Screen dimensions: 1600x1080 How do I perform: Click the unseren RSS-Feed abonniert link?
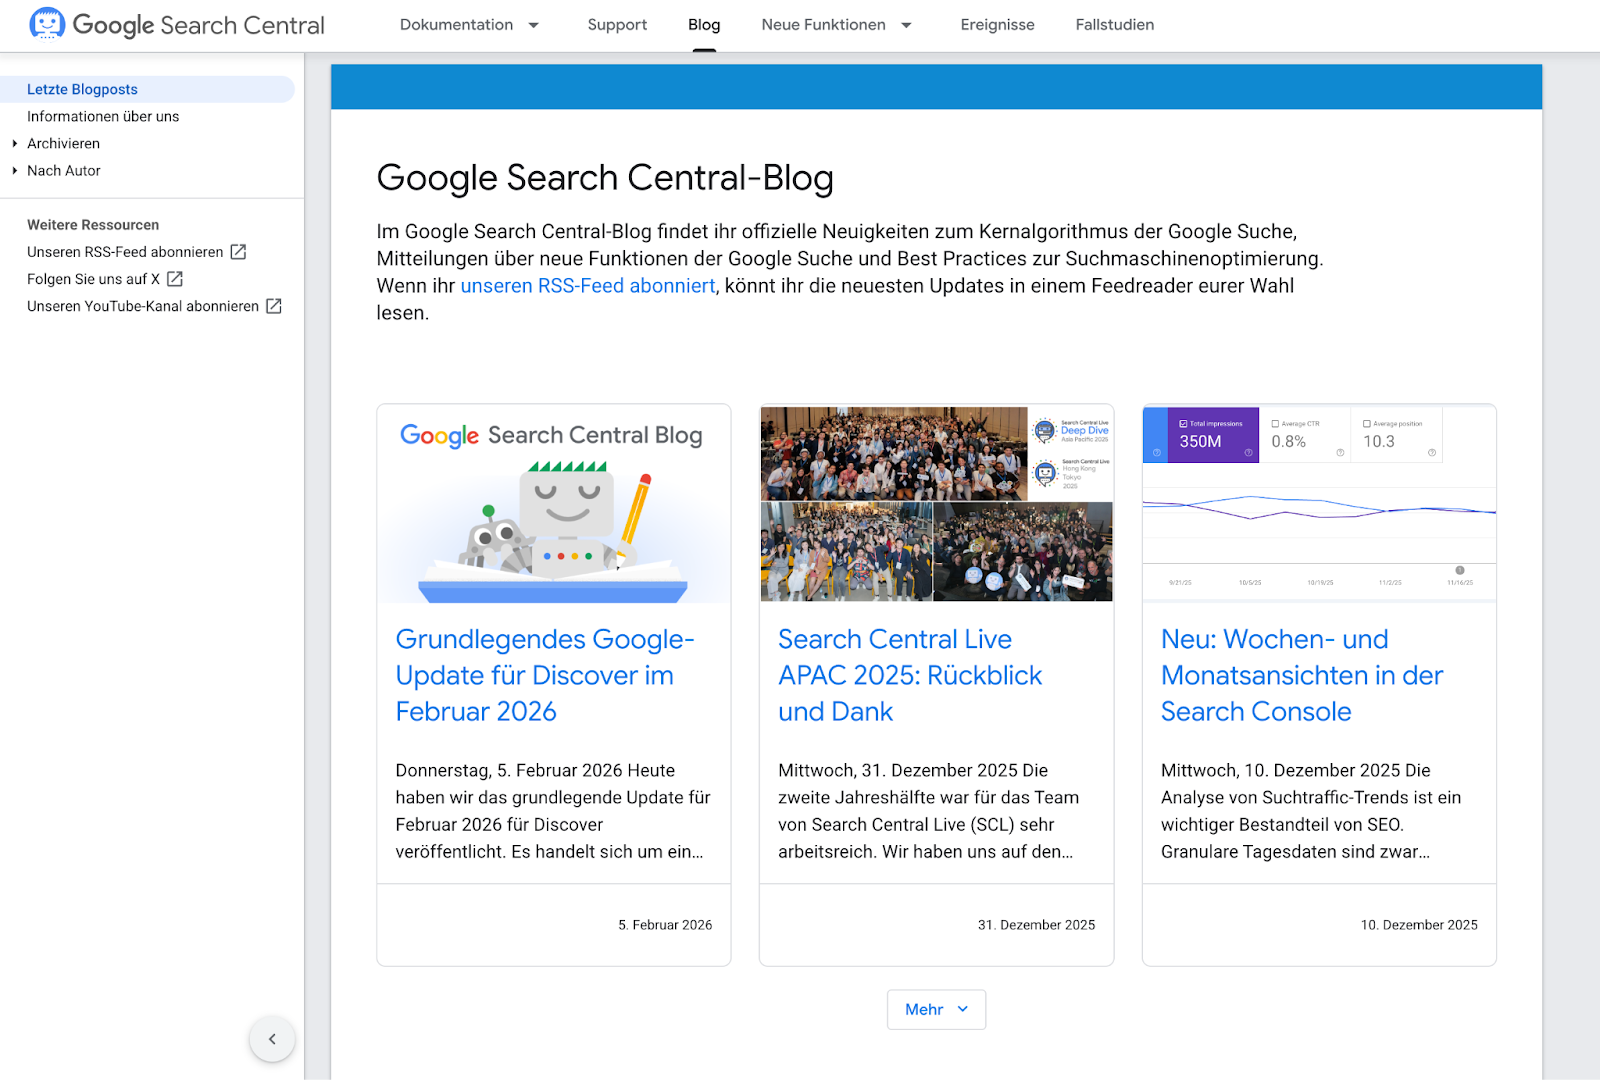pyautogui.click(x=587, y=286)
